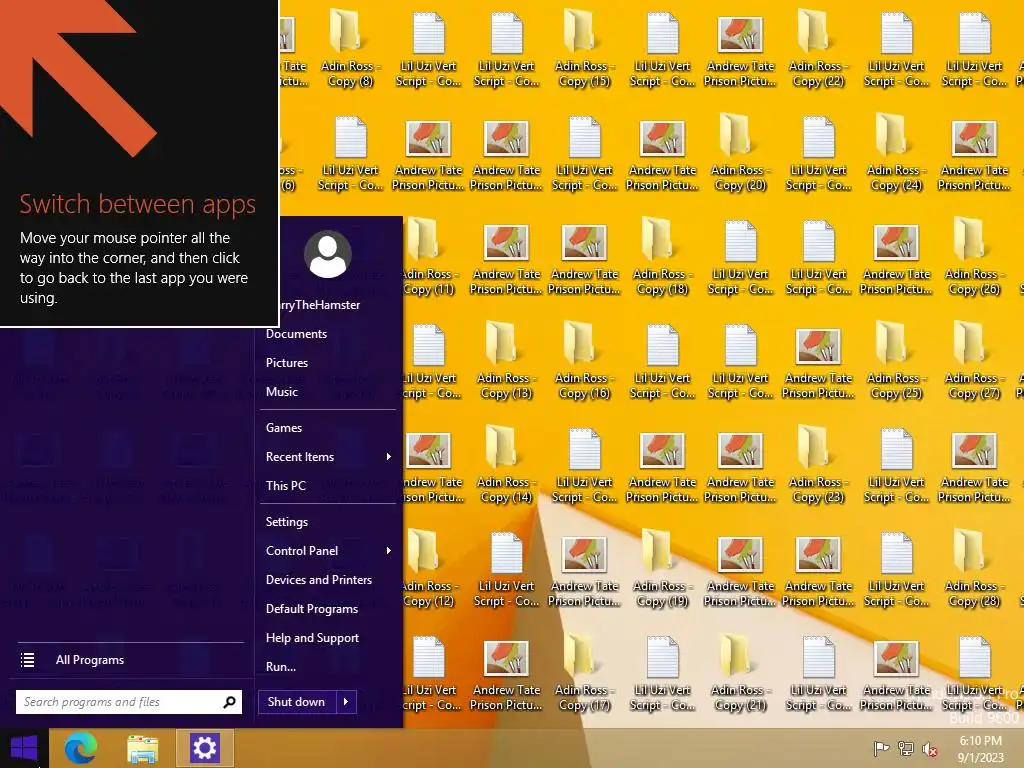Expand the Recent Items submenu arrow

click(x=389, y=456)
